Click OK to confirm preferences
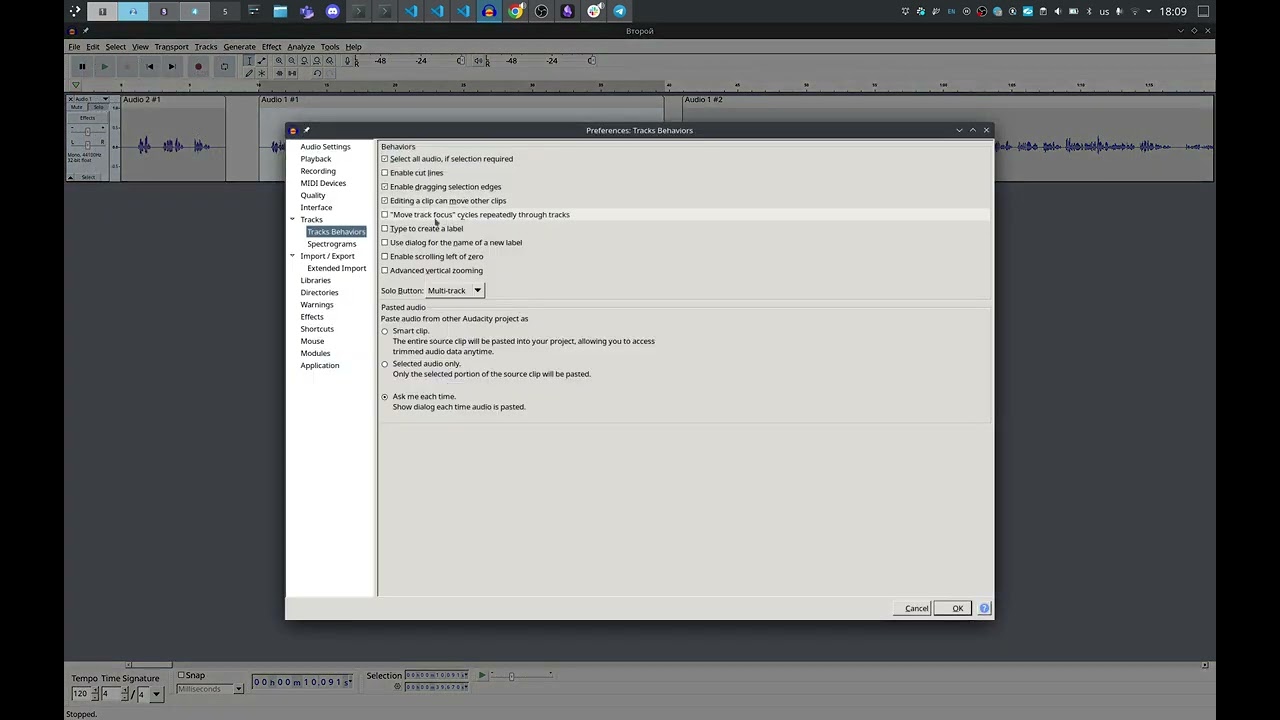Screen dimensions: 1280x720 pyautogui.click(x=957, y=608)
